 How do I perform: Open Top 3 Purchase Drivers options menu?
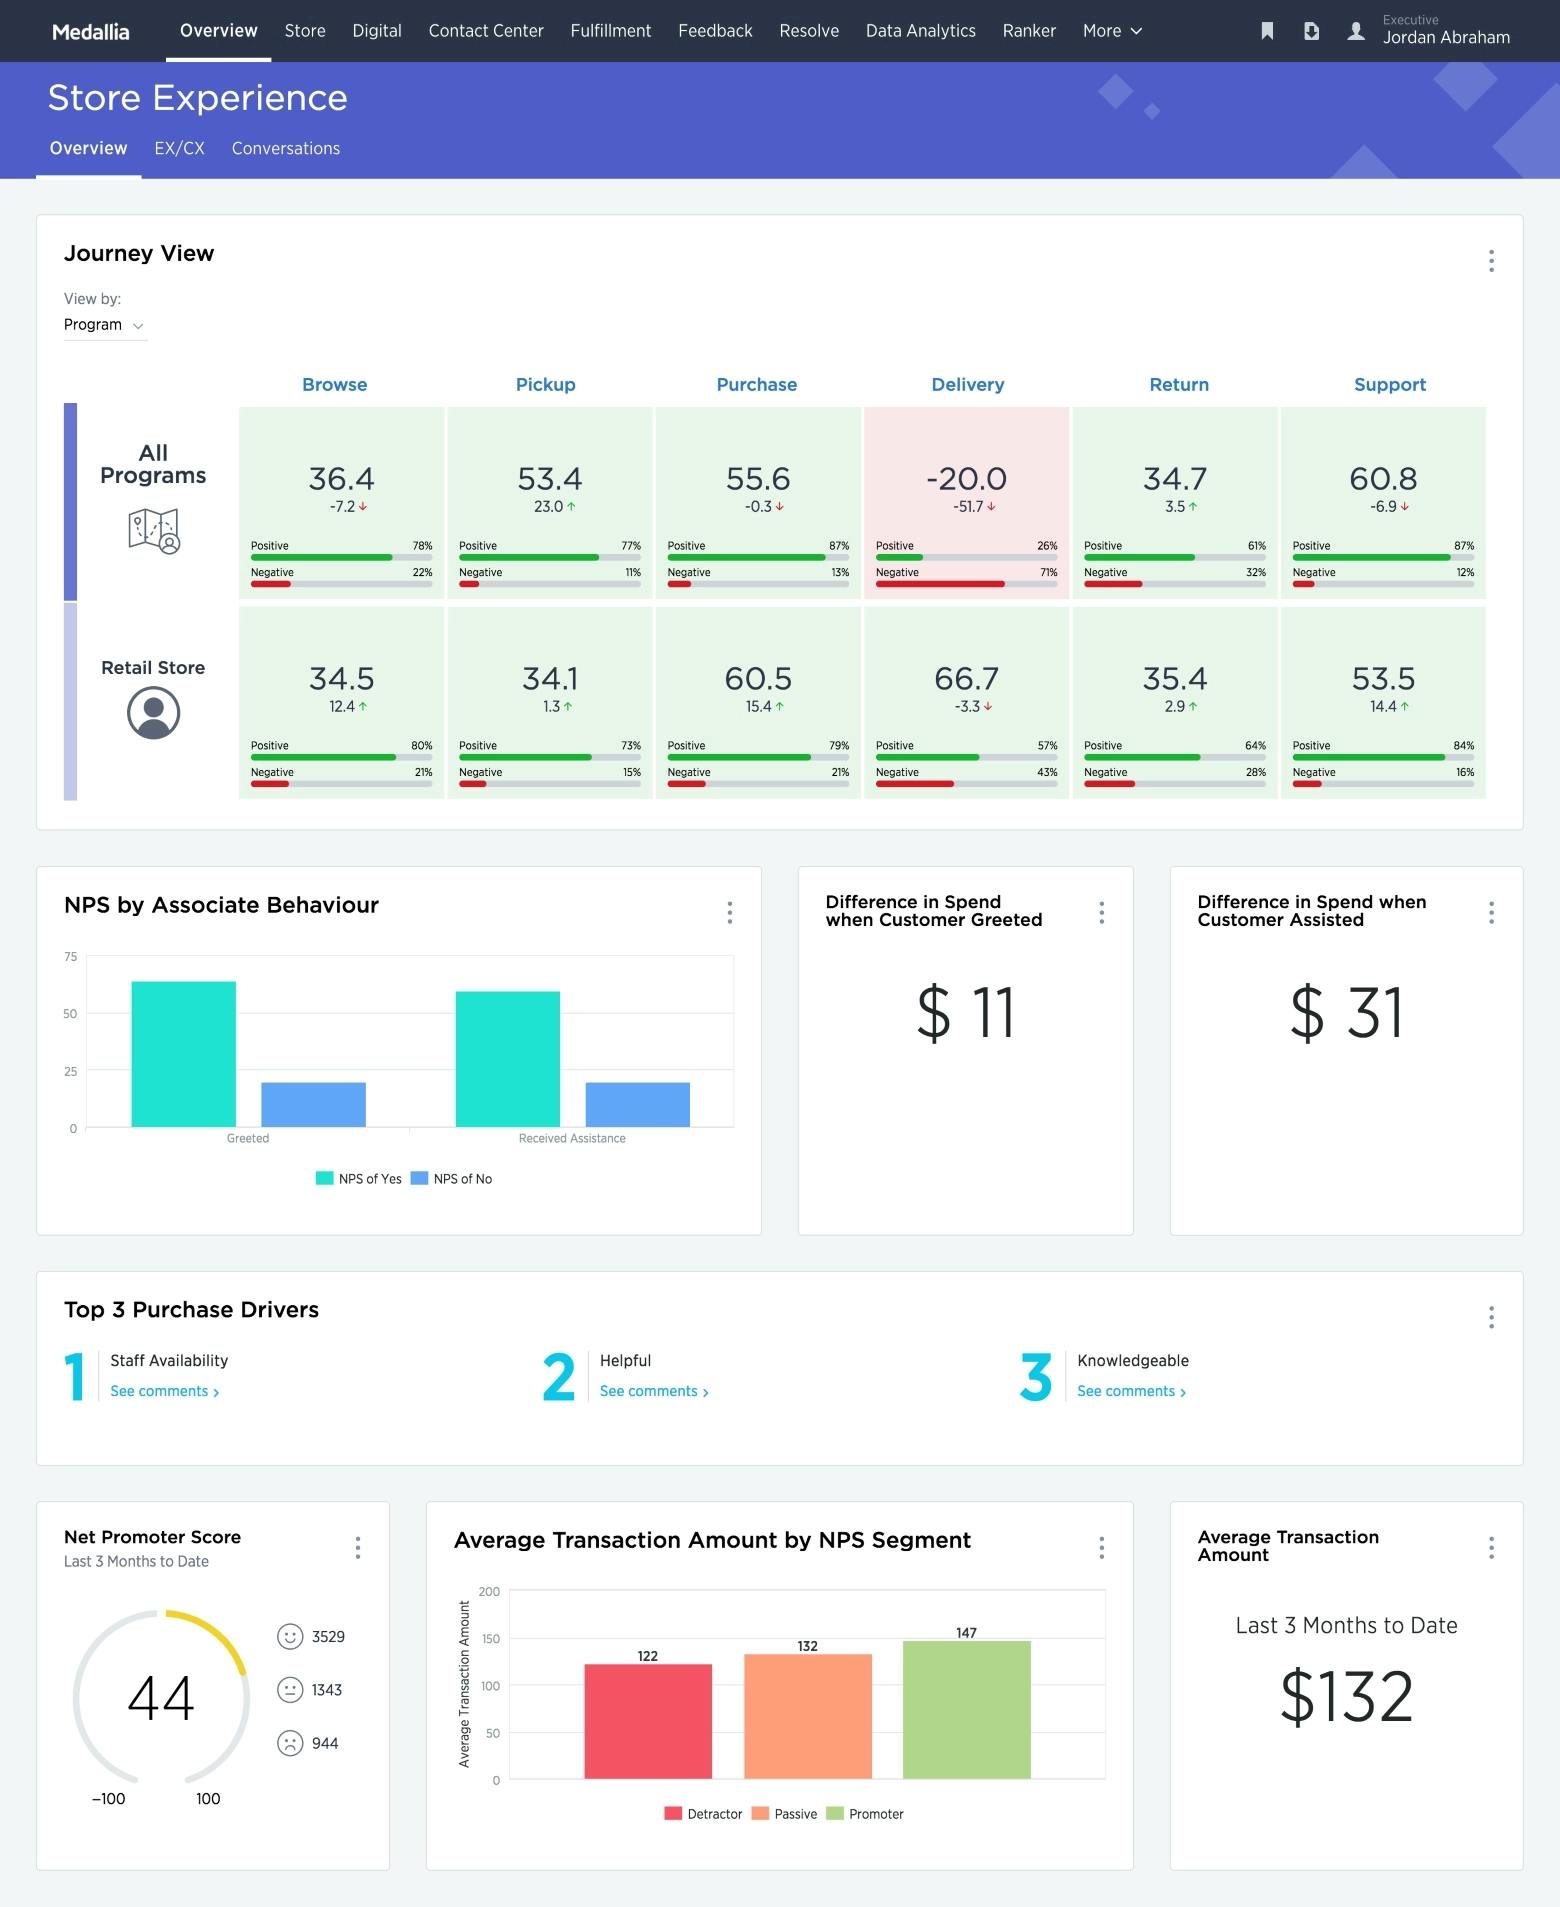tap(1491, 1317)
